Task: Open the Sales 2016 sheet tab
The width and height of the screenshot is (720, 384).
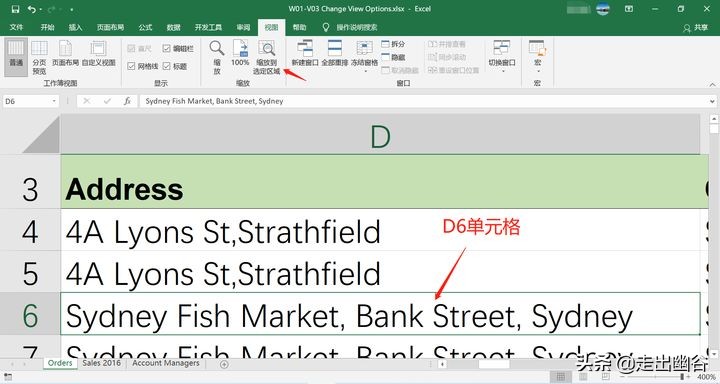Action: (101, 363)
